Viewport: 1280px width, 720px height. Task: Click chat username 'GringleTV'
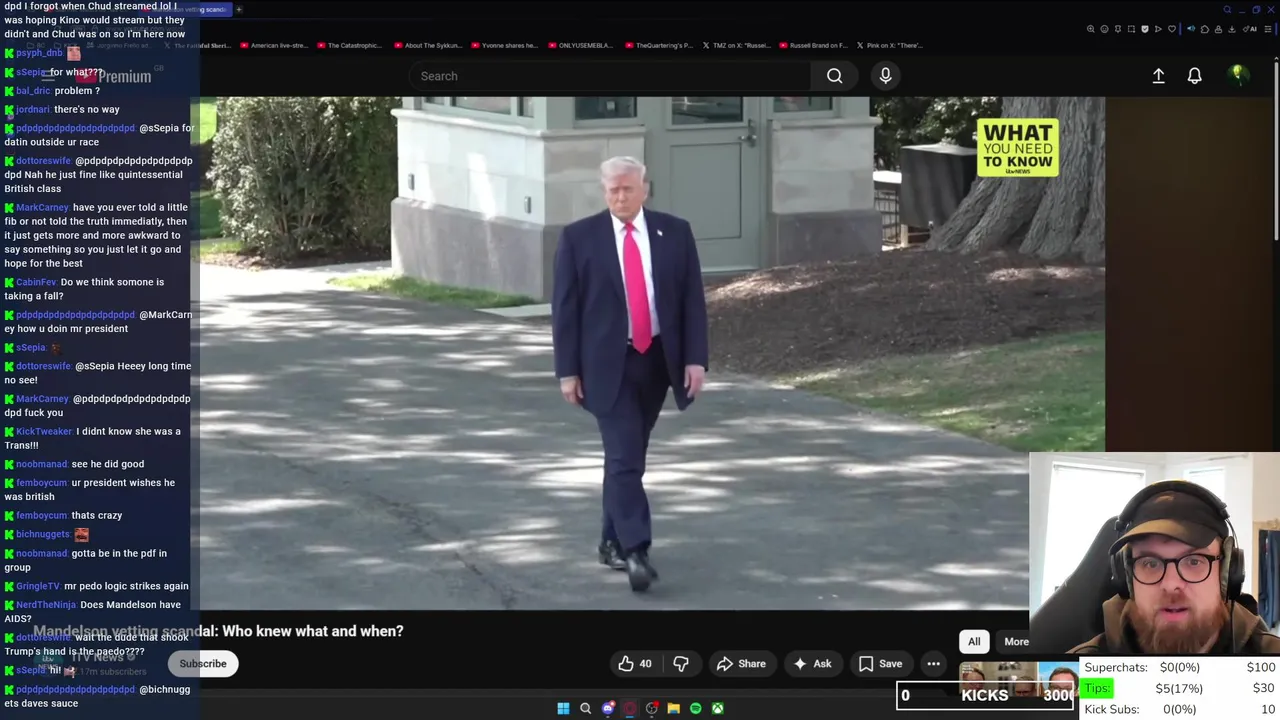click(38, 586)
